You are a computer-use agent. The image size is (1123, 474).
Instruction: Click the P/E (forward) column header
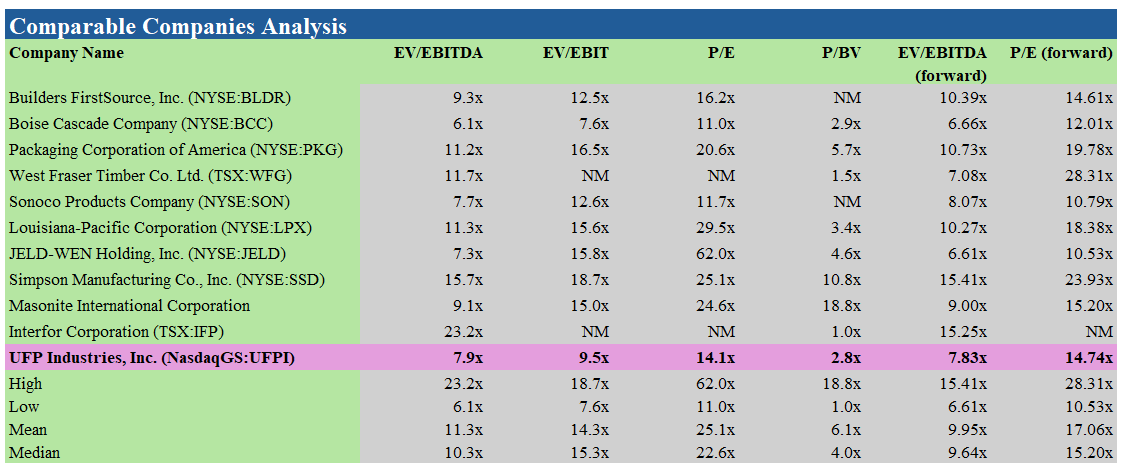1061,53
